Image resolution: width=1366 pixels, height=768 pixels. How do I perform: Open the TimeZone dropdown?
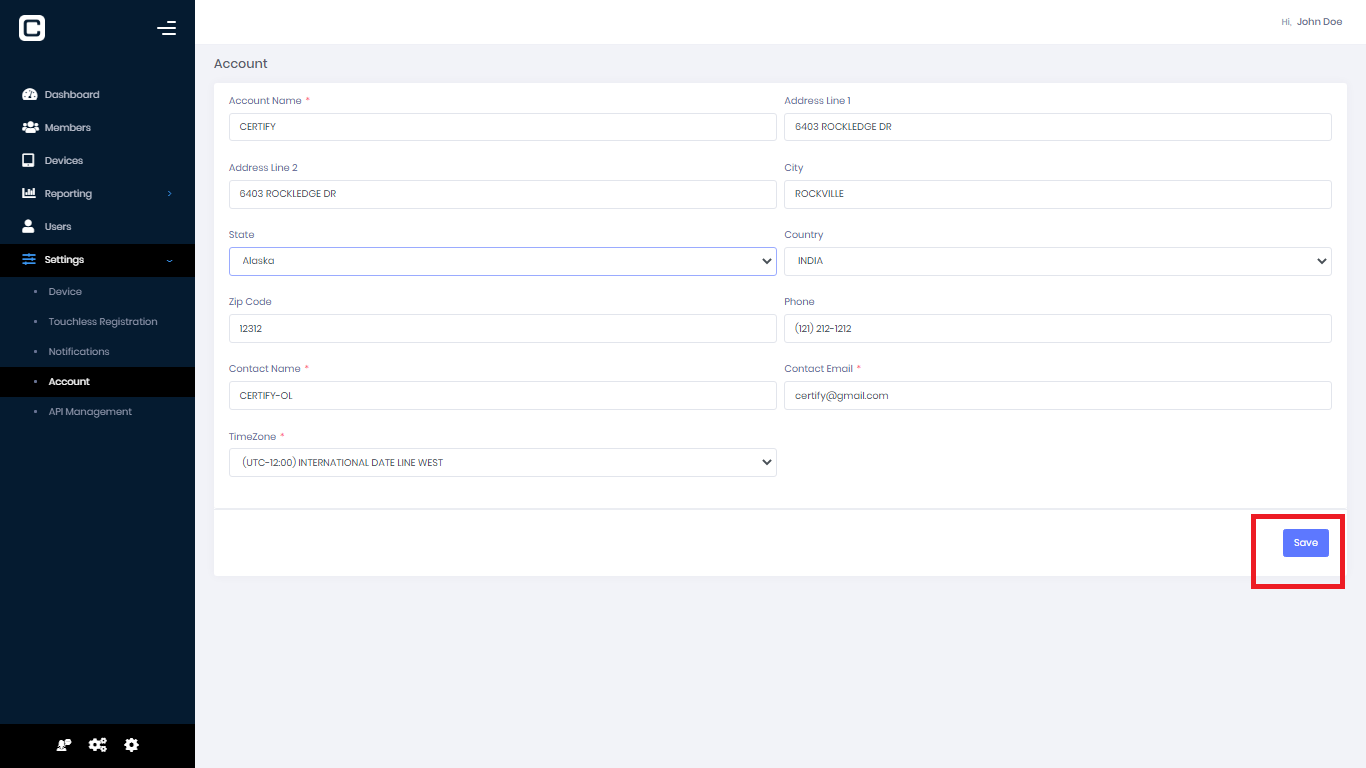click(x=502, y=462)
